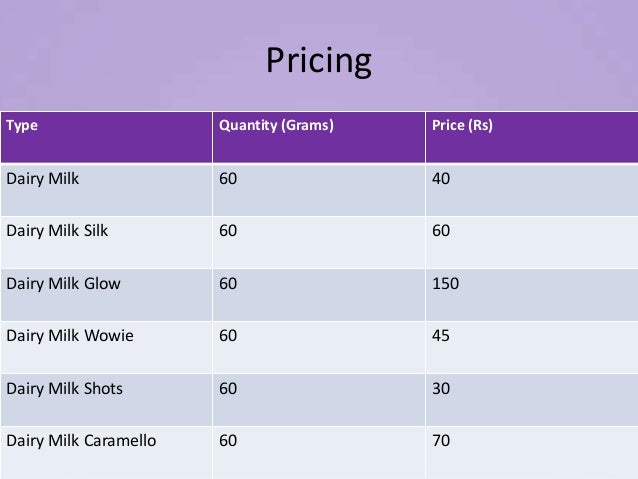Select the price 45 cell

coord(441,335)
